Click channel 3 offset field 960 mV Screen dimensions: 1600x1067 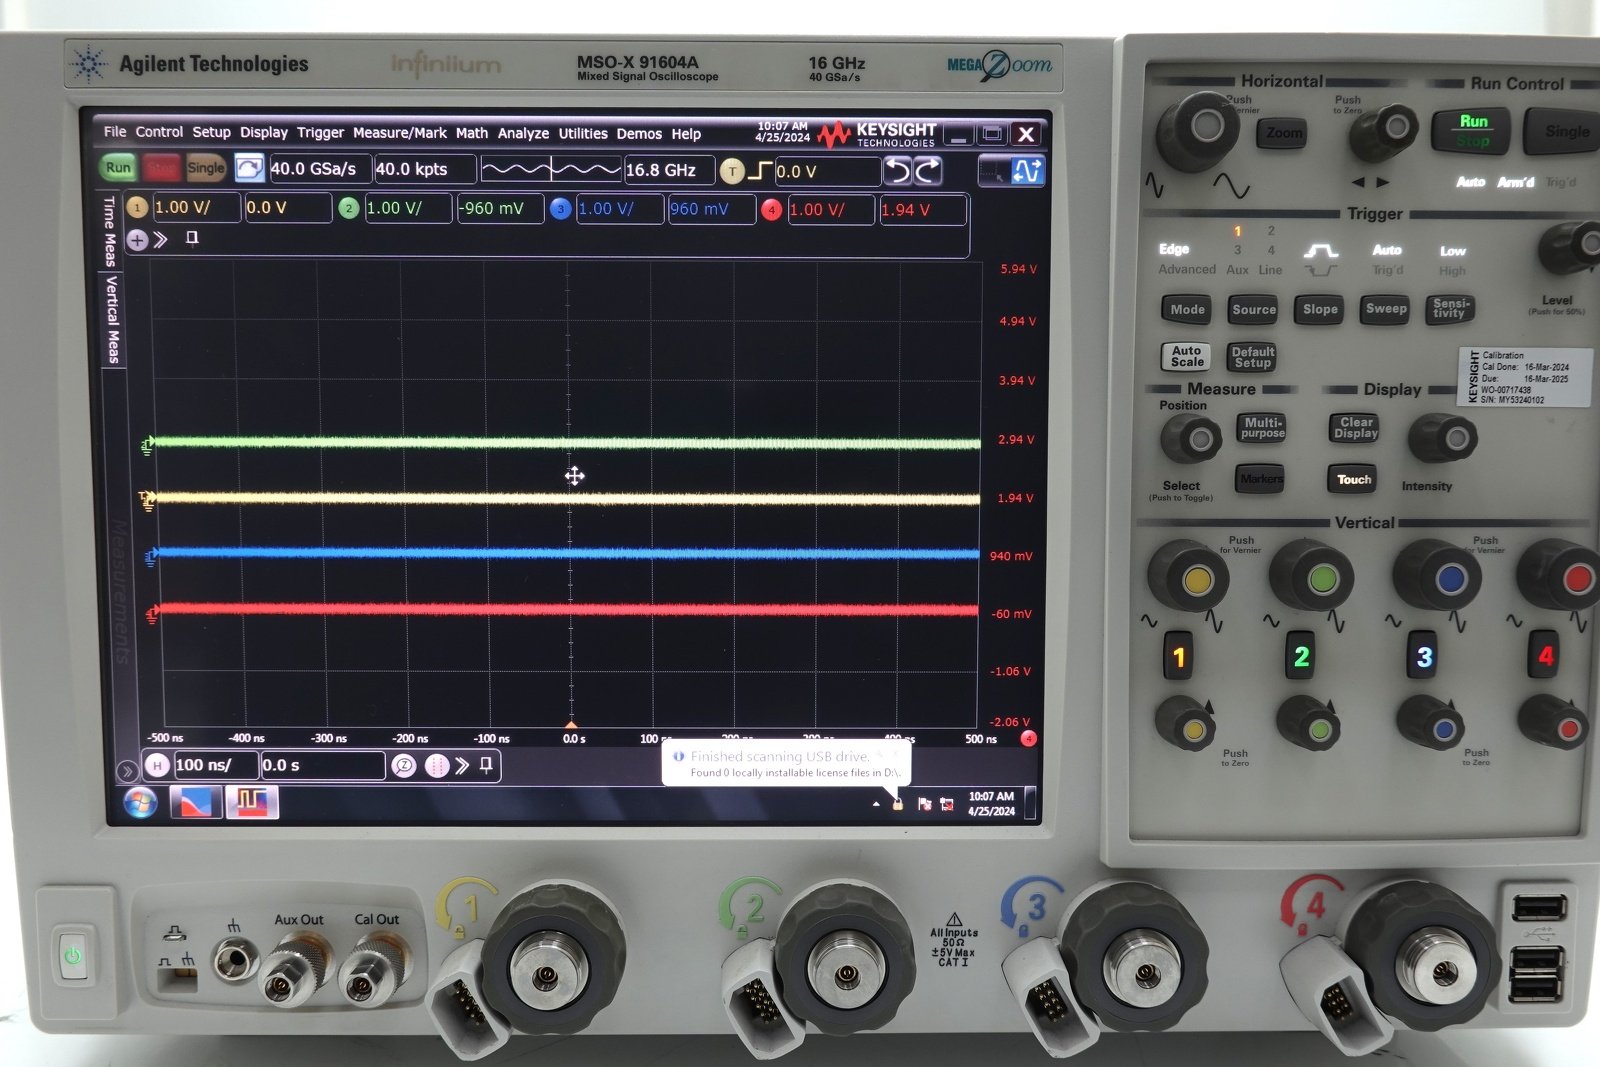(711, 209)
